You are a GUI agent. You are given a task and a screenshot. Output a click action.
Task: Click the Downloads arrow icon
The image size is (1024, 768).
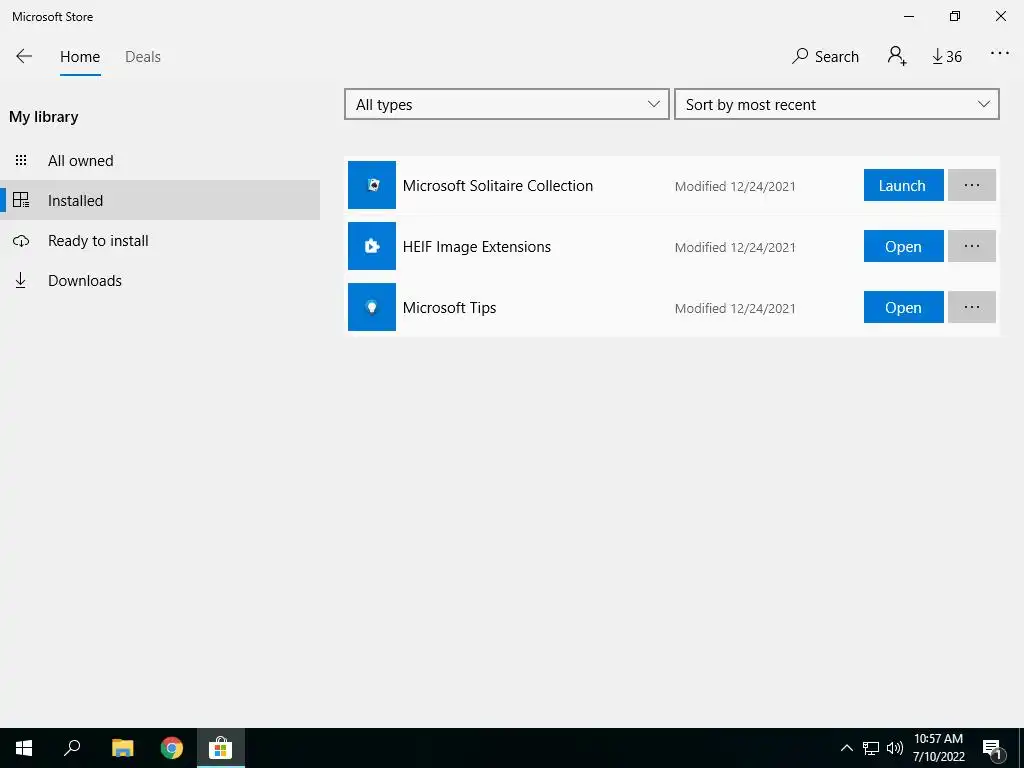[x=21, y=281]
